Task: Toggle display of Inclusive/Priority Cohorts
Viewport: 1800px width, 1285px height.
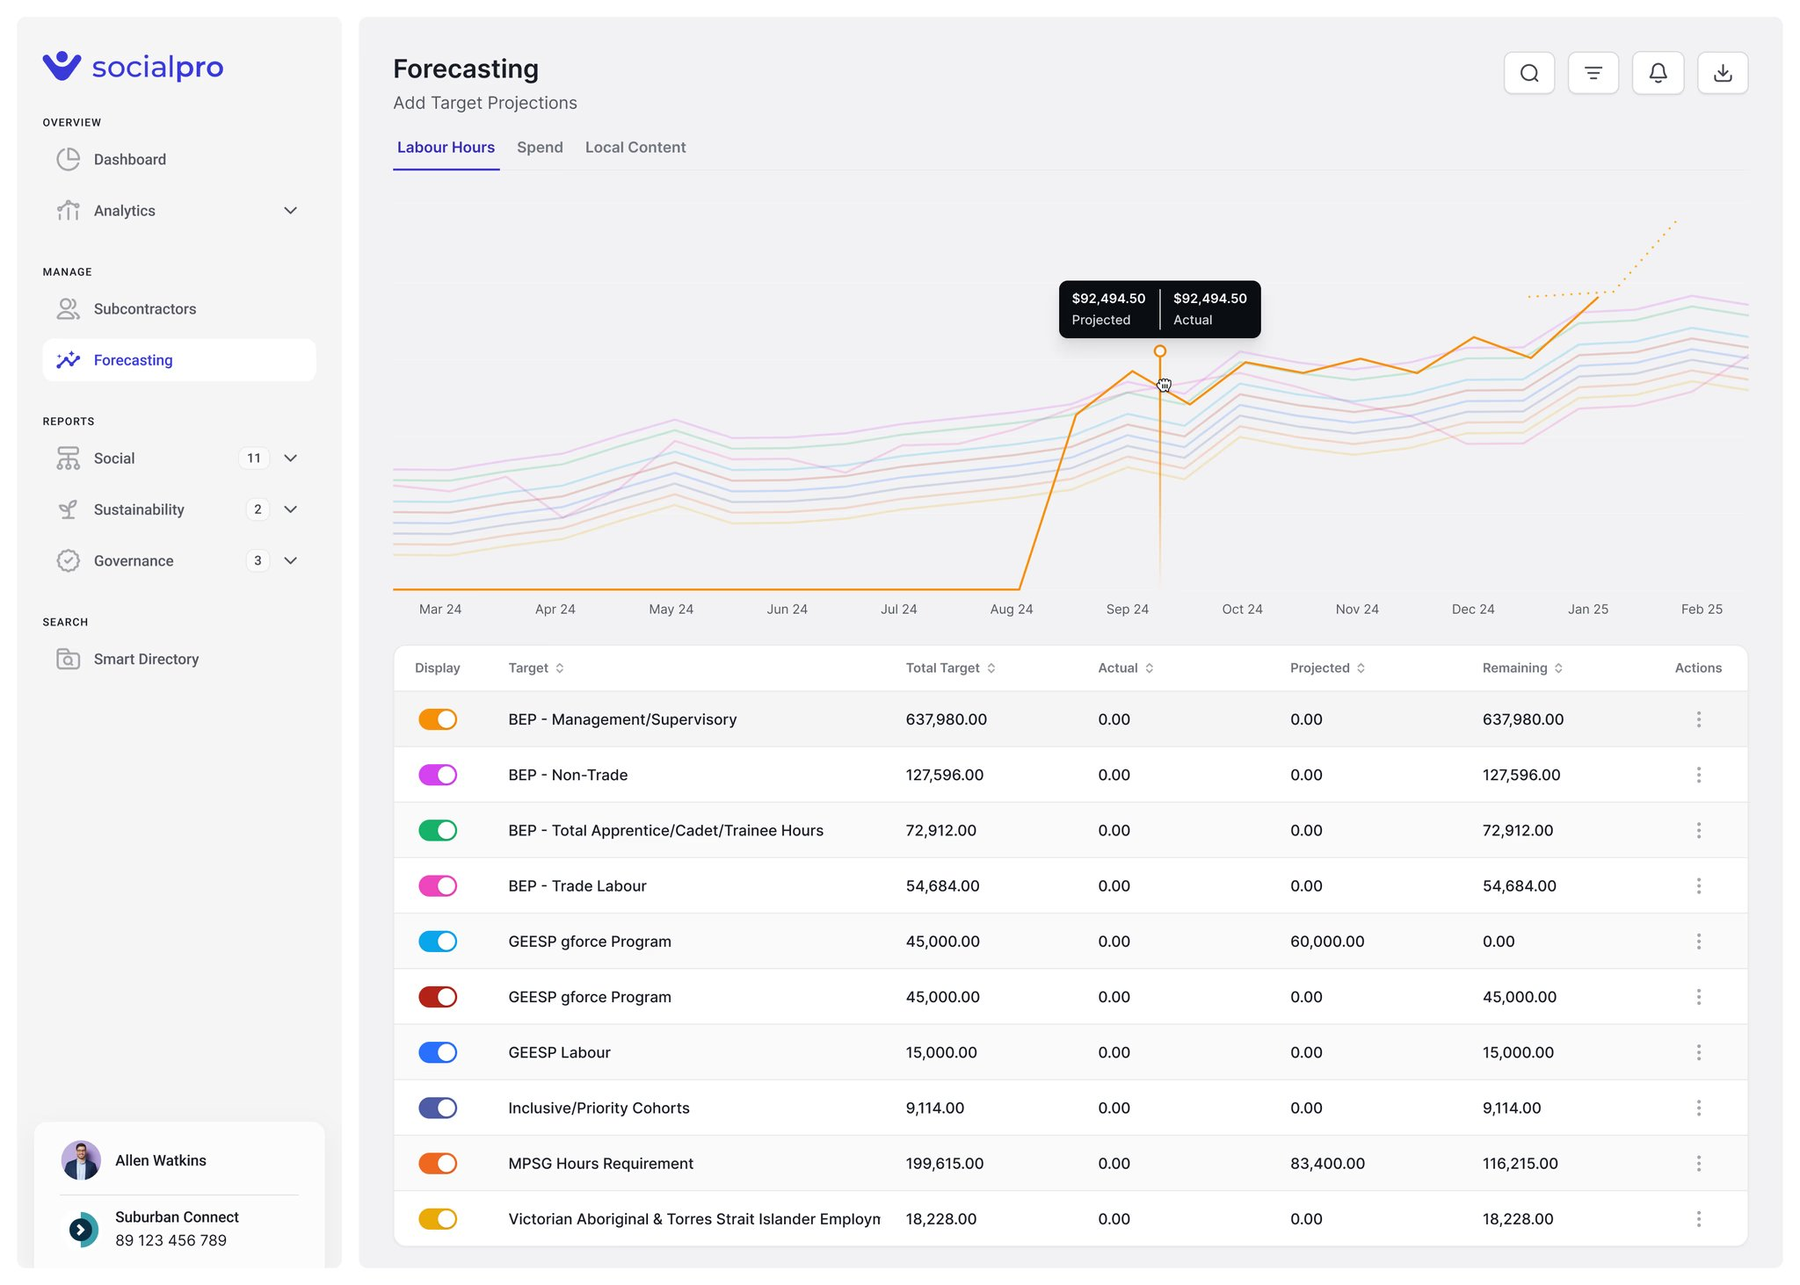Action: click(x=438, y=1108)
